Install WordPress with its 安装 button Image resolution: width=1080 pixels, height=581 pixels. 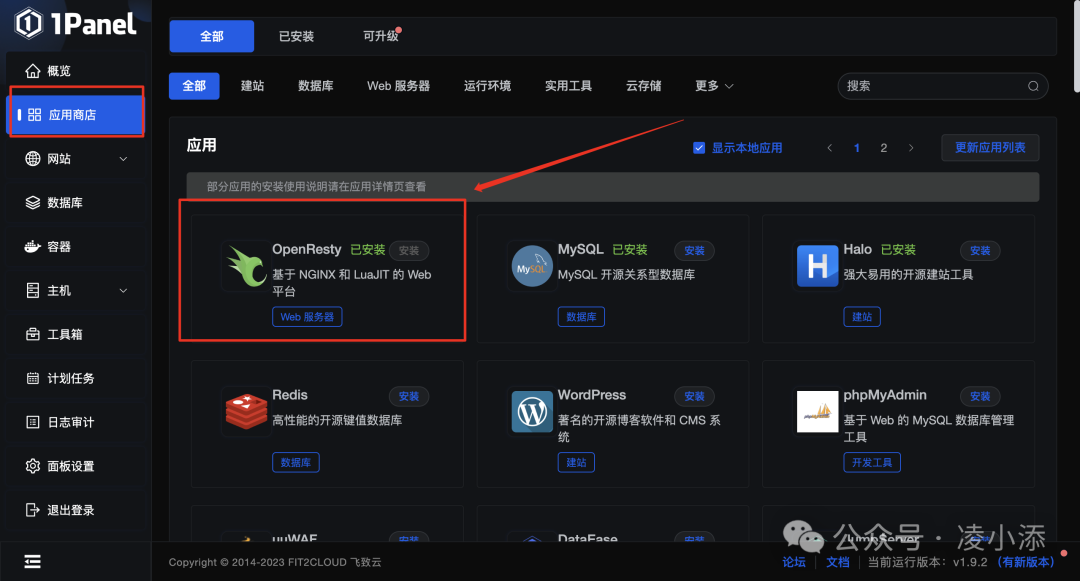694,397
